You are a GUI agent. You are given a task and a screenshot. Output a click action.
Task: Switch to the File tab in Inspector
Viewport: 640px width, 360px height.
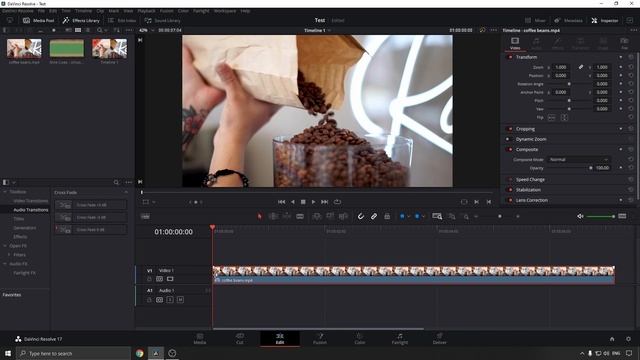[x=624, y=43]
